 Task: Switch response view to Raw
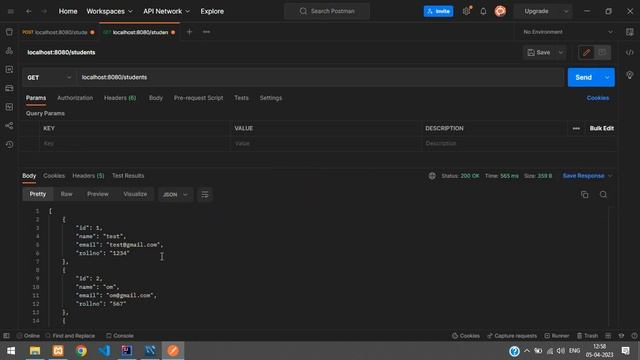coord(66,194)
